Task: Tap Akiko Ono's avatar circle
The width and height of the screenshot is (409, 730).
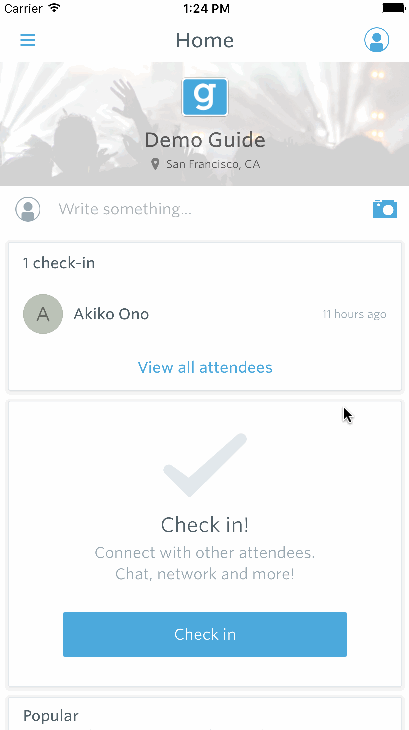Action: [43, 314]
